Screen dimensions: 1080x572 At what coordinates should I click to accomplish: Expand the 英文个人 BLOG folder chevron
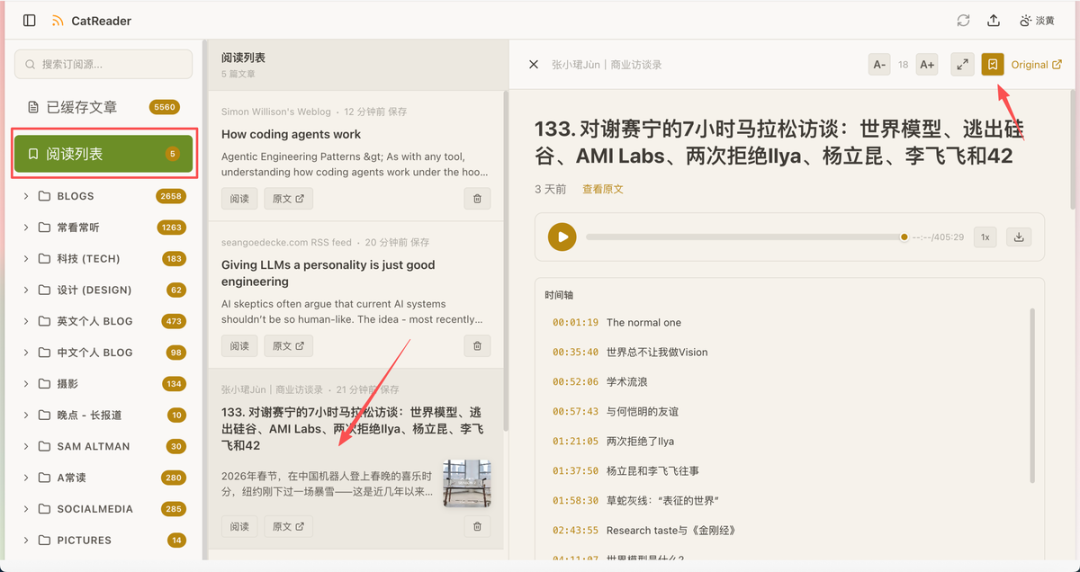click(26, 321)
